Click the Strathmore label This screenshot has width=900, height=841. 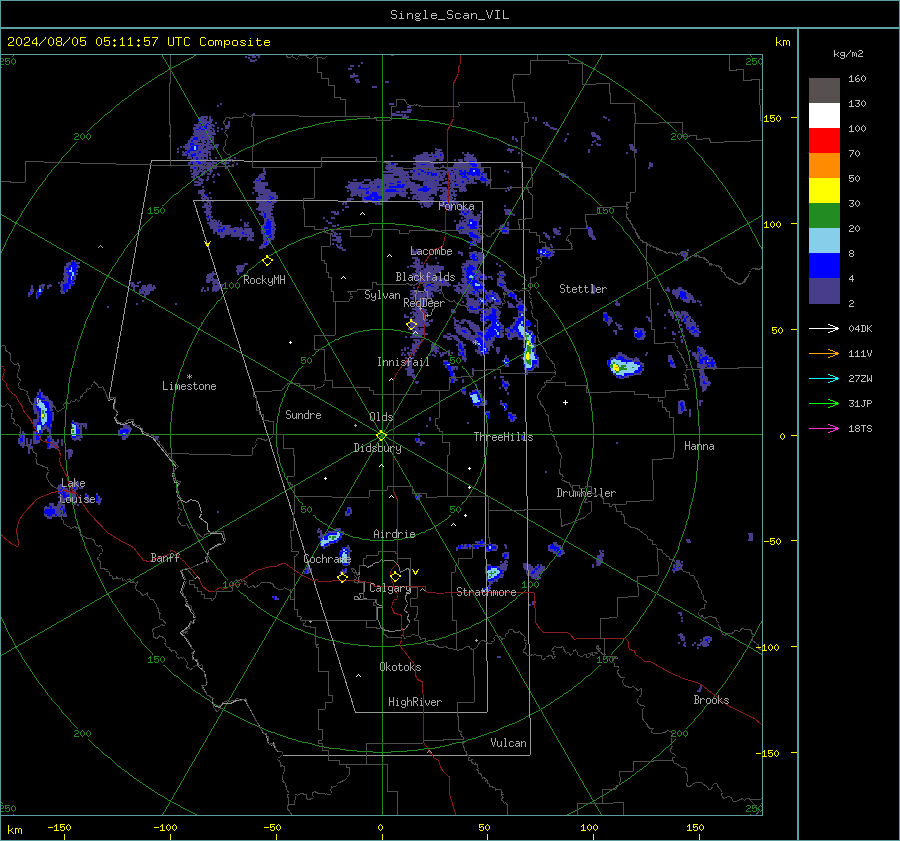pyautogui.click(x=486, y=592)
